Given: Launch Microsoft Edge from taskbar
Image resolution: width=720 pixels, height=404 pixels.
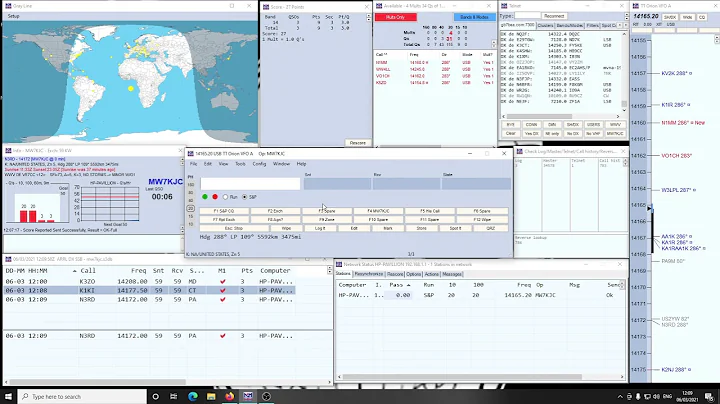Looking at the screenshot, I should click(192, 396).
